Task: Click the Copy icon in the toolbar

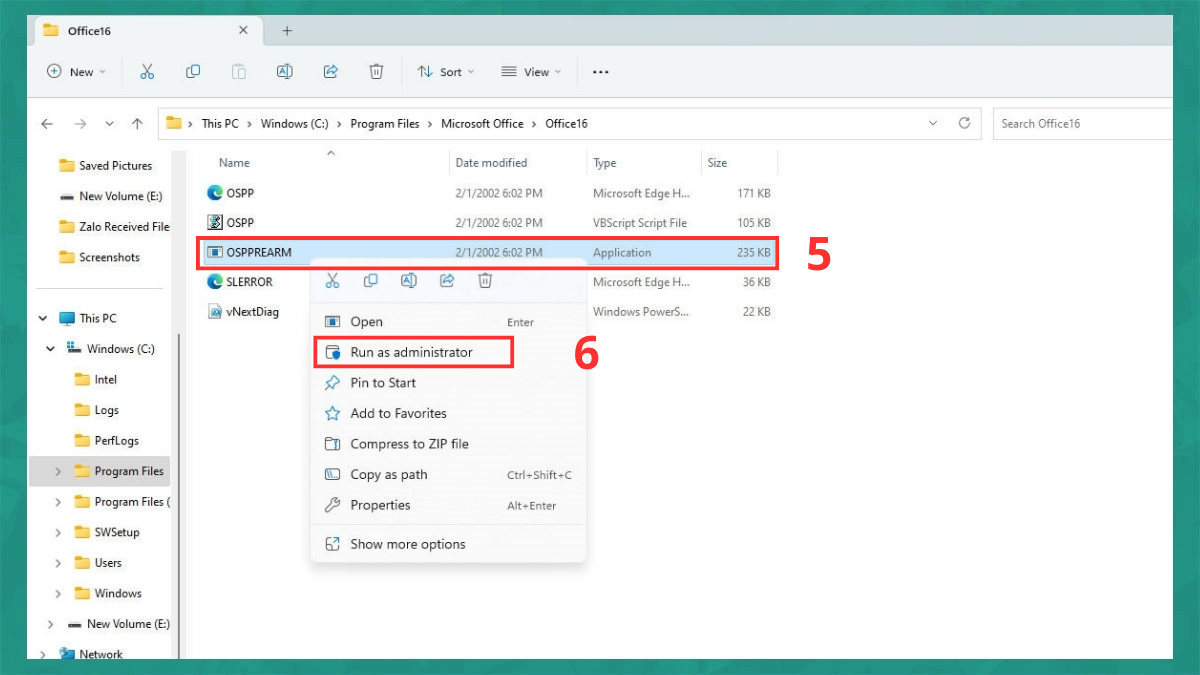Action: [x=193, y=72]
